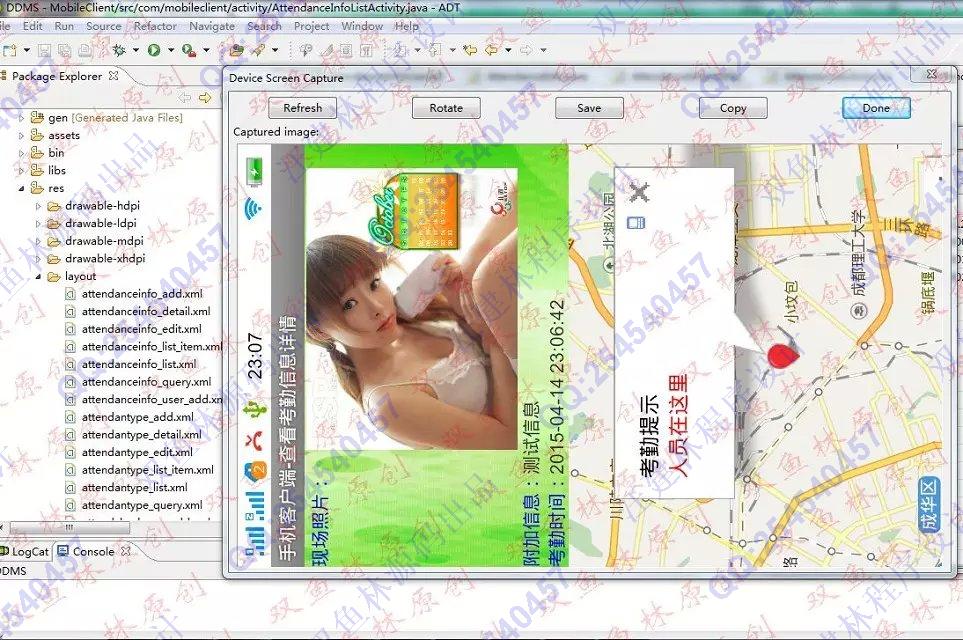Expand the drawable-xhdpi folder
This screenshot has width=963, height=640.
click(38, 259)
